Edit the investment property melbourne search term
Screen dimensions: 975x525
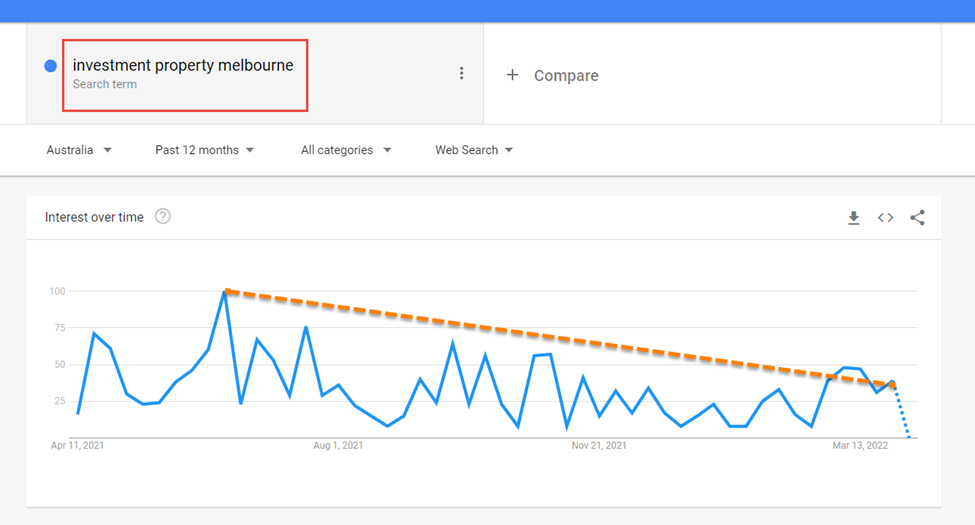coord(183,65)
